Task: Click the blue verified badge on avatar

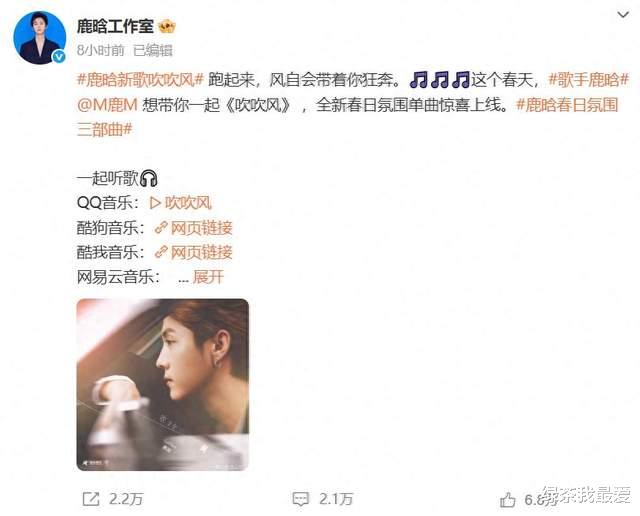Action: pos(59,57)
